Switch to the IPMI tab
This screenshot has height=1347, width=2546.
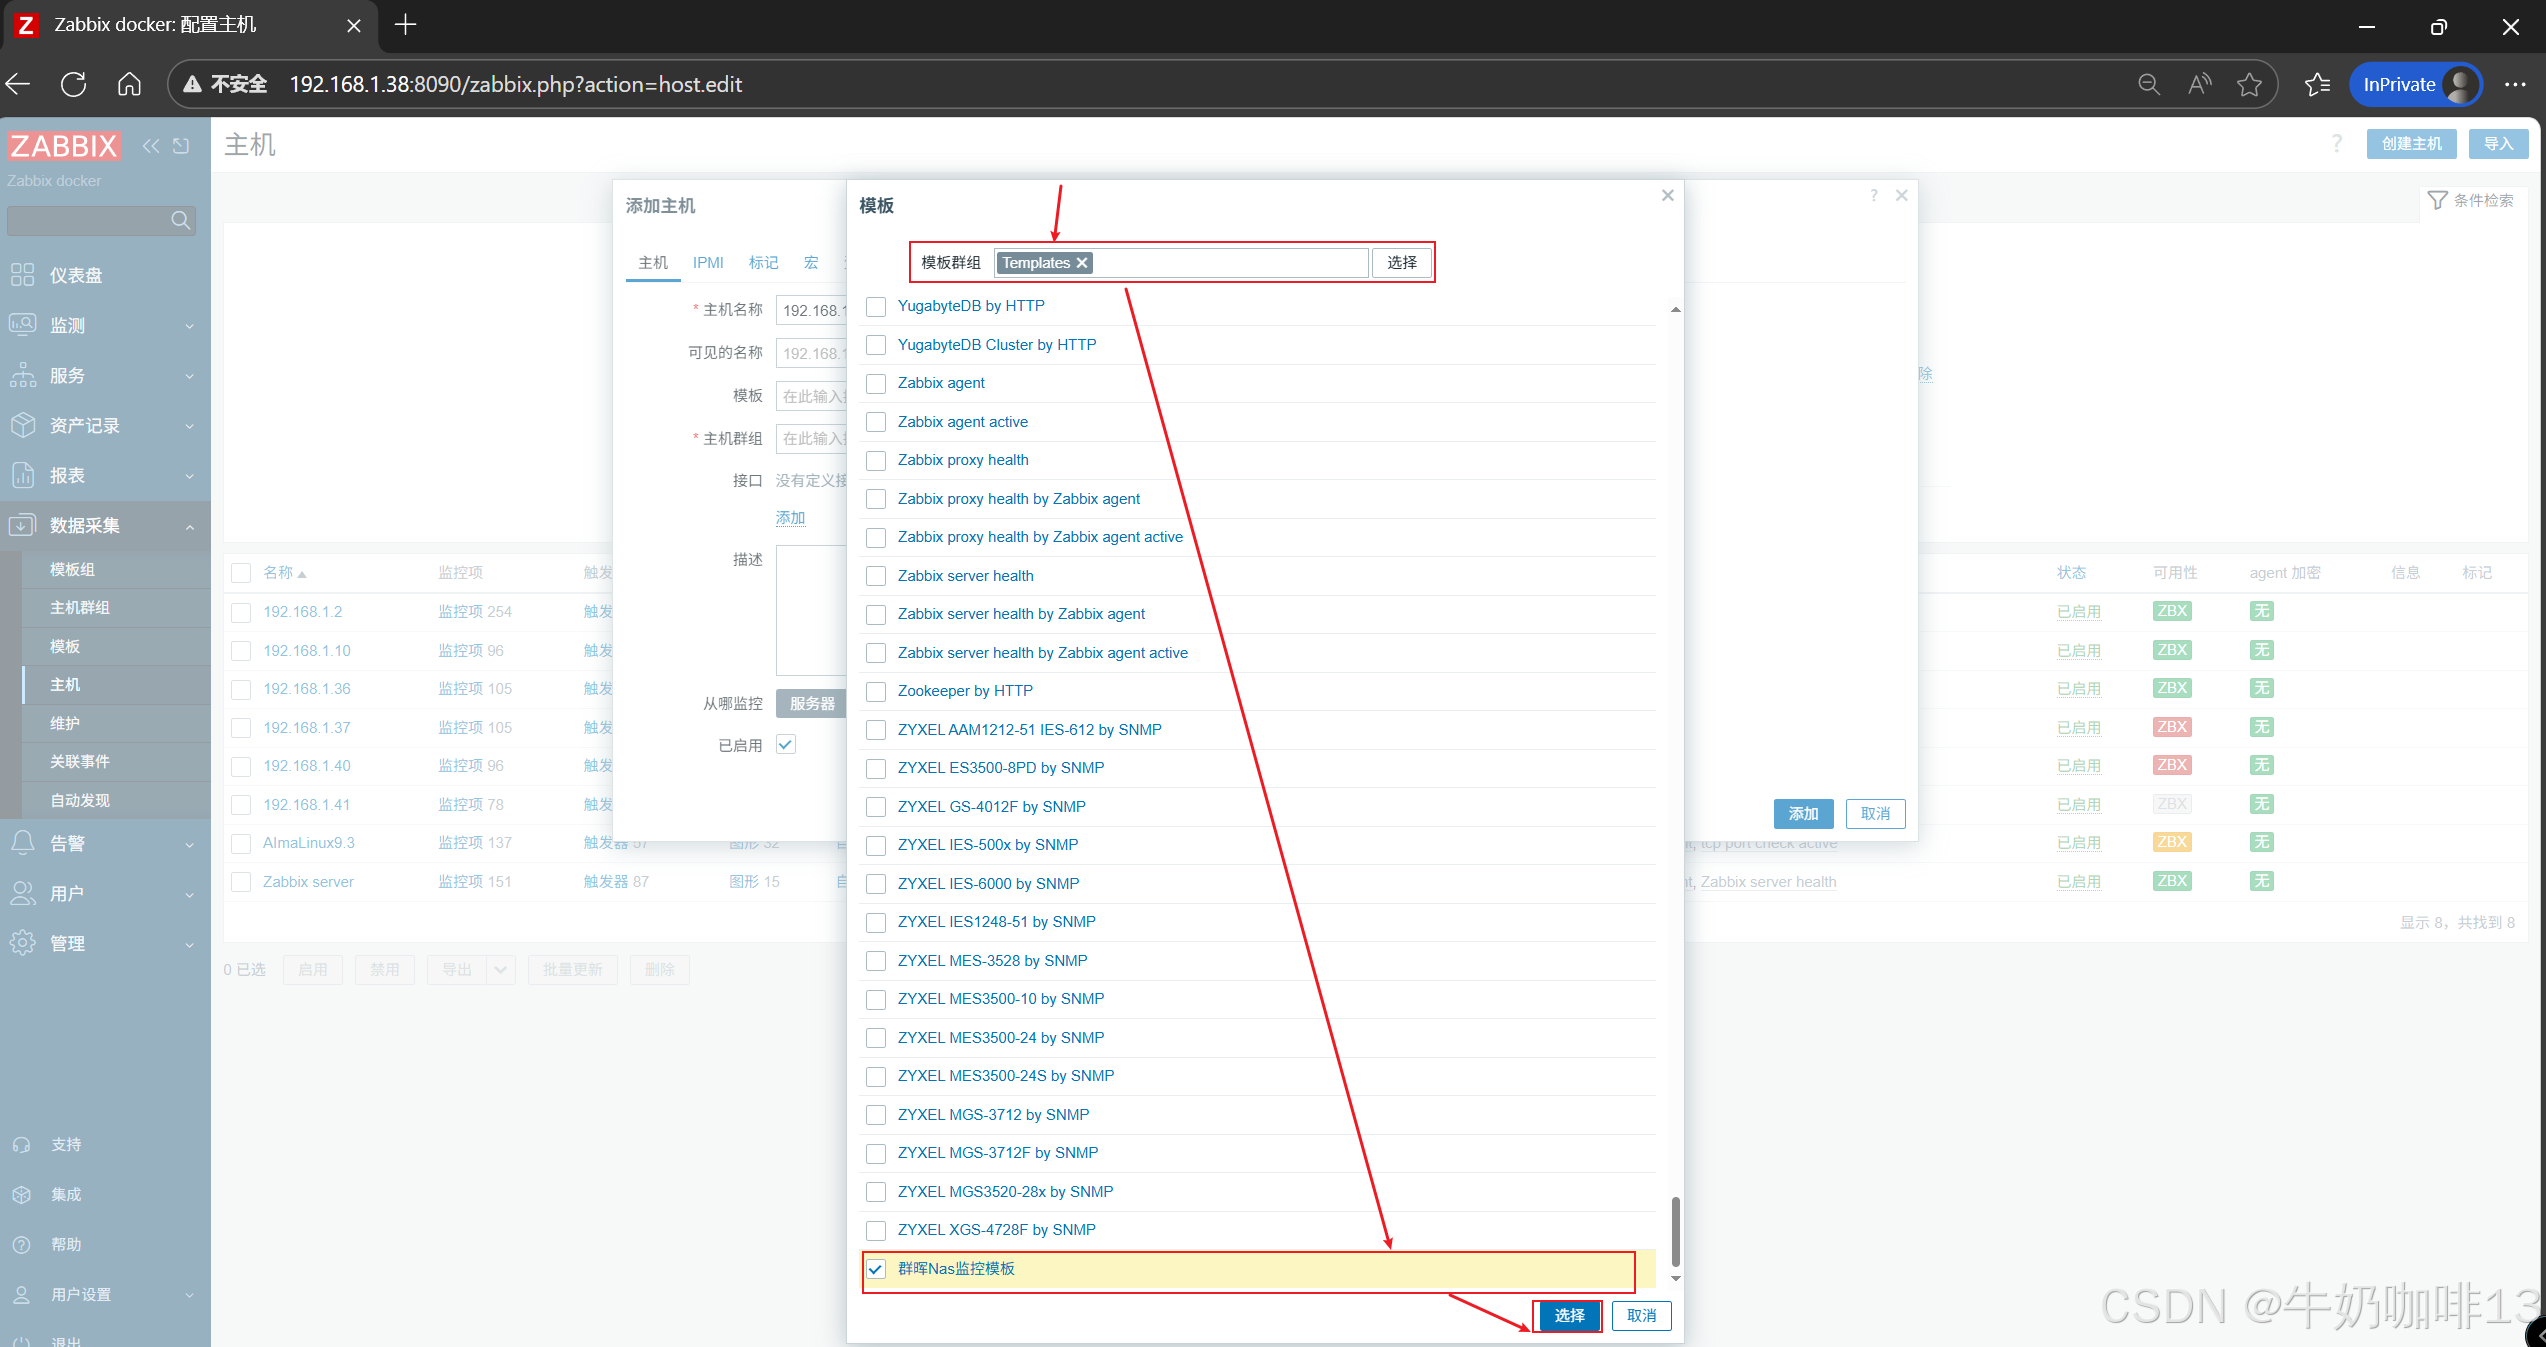(708, 262)
